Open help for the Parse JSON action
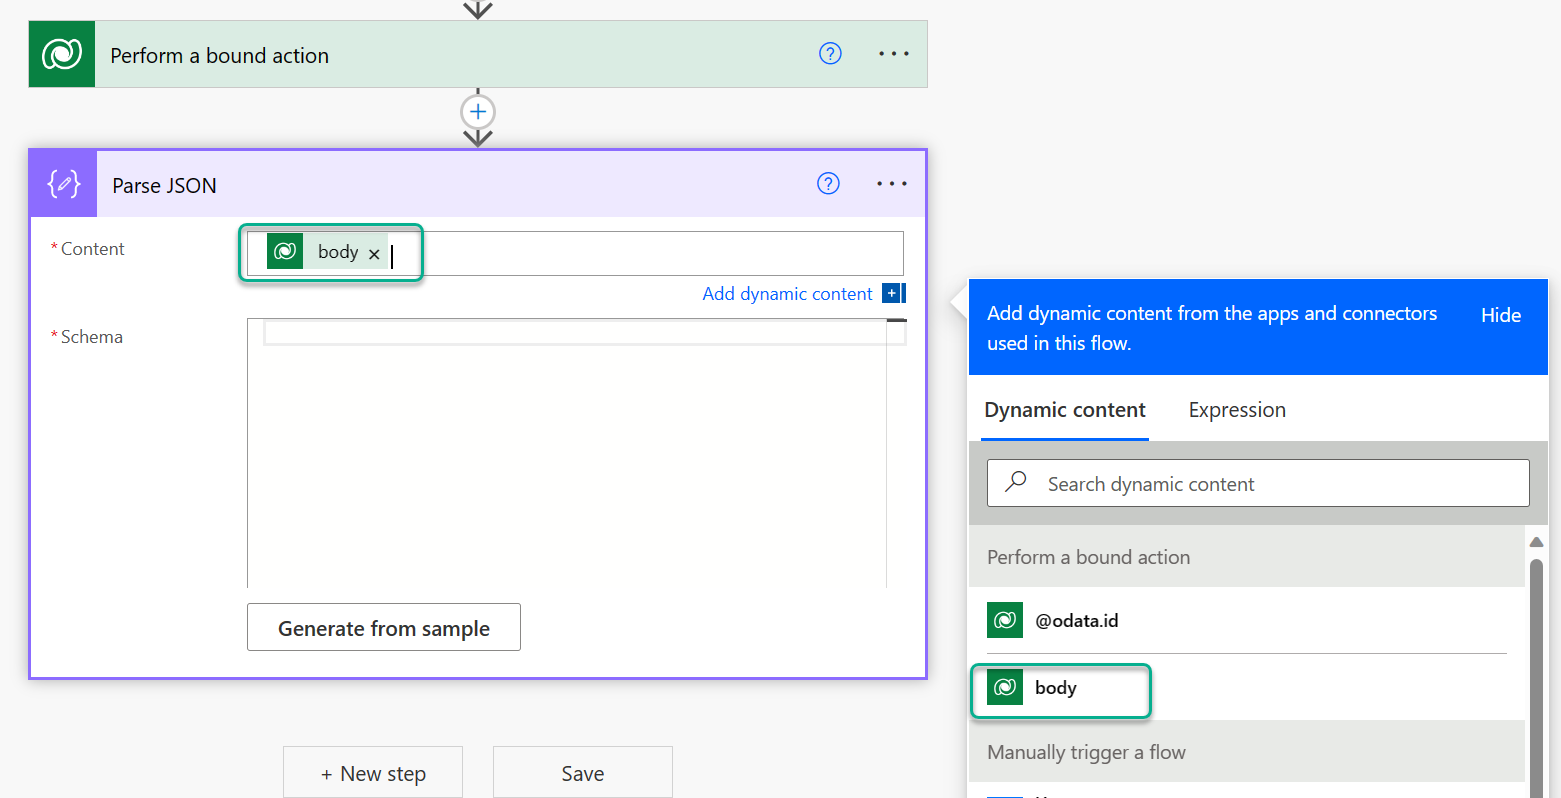1561x798 pixels. 830,183
